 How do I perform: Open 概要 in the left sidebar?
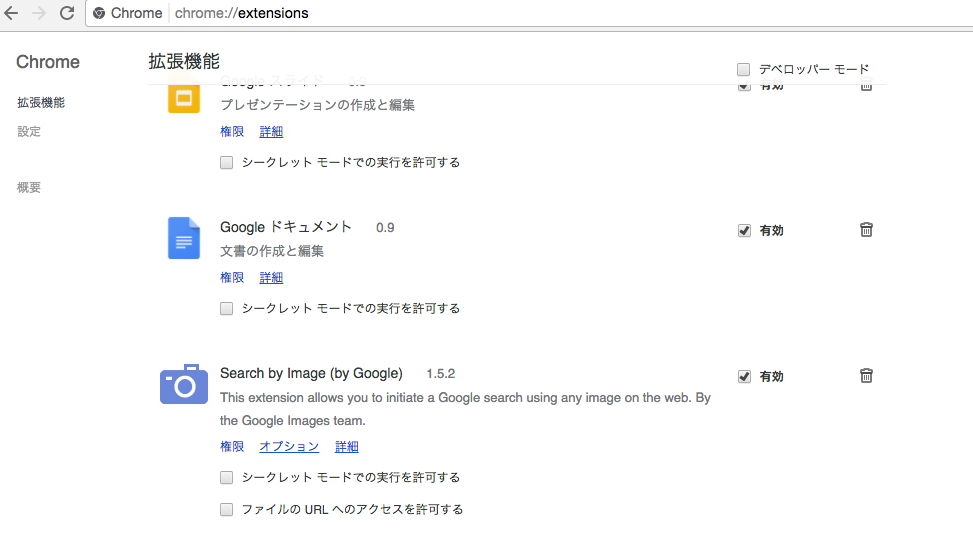[x=29, y=187]
